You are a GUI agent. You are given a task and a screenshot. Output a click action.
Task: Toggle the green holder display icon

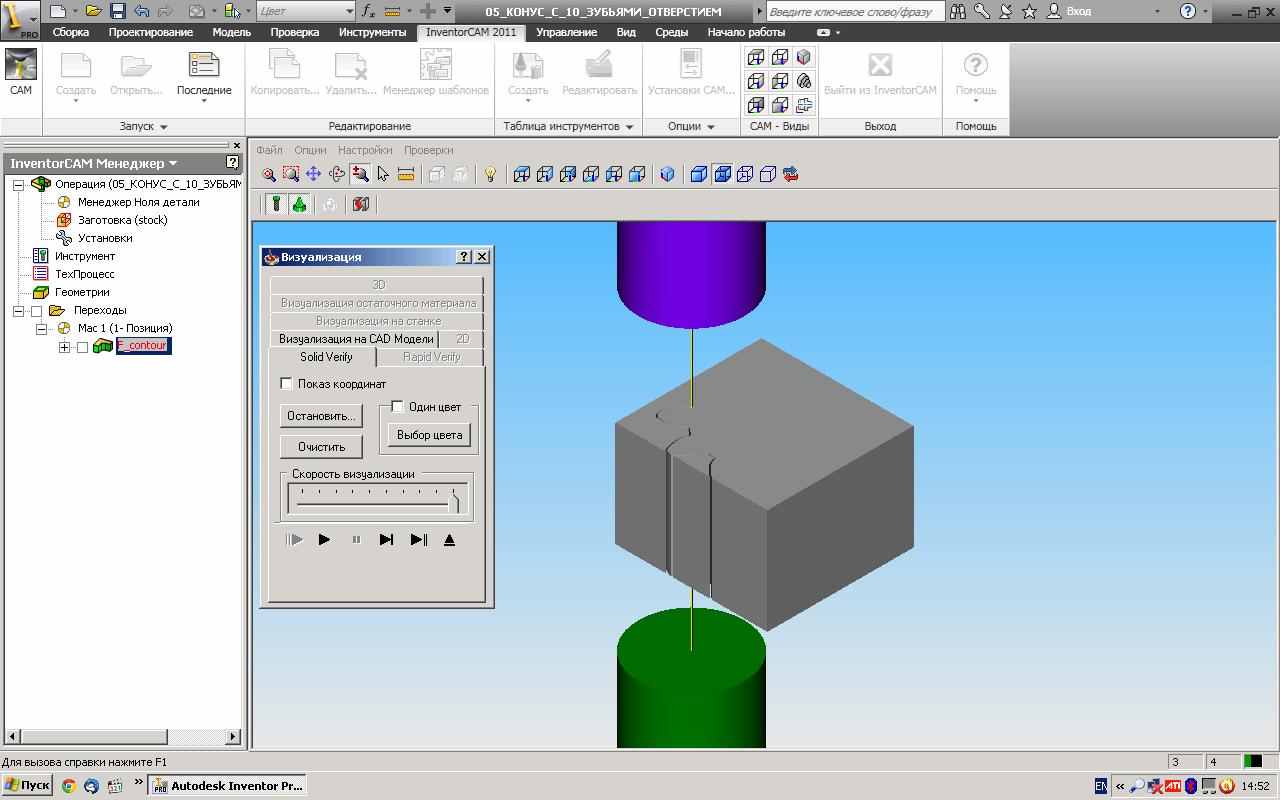(x=299, y=204)
